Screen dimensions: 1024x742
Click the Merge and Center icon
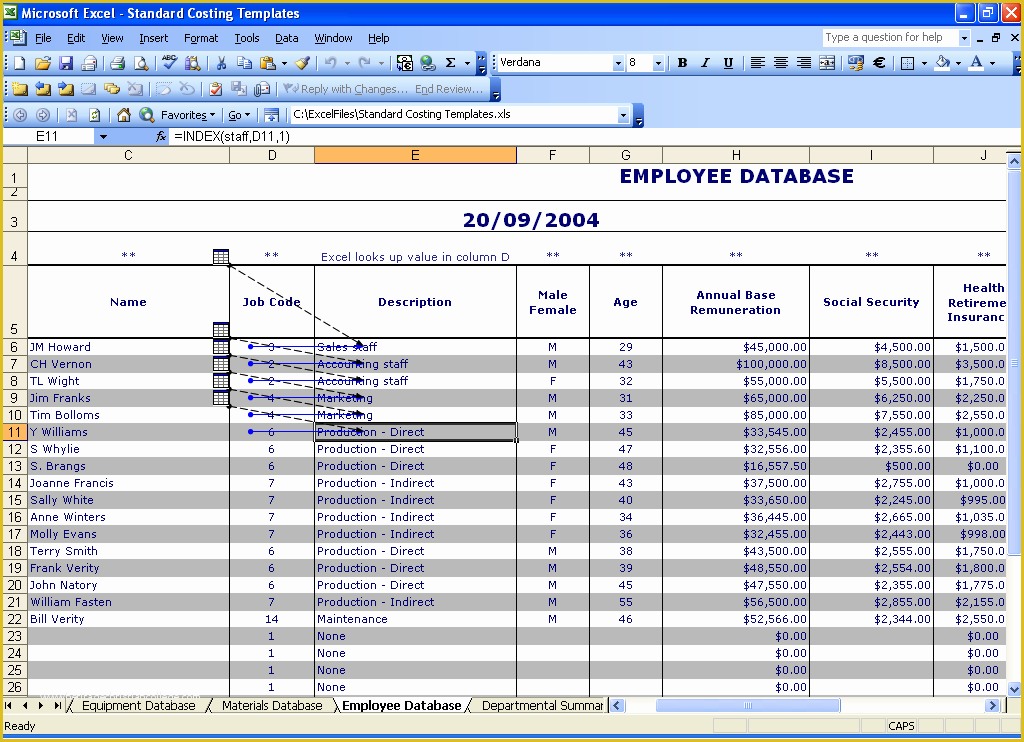coord(827,62)
